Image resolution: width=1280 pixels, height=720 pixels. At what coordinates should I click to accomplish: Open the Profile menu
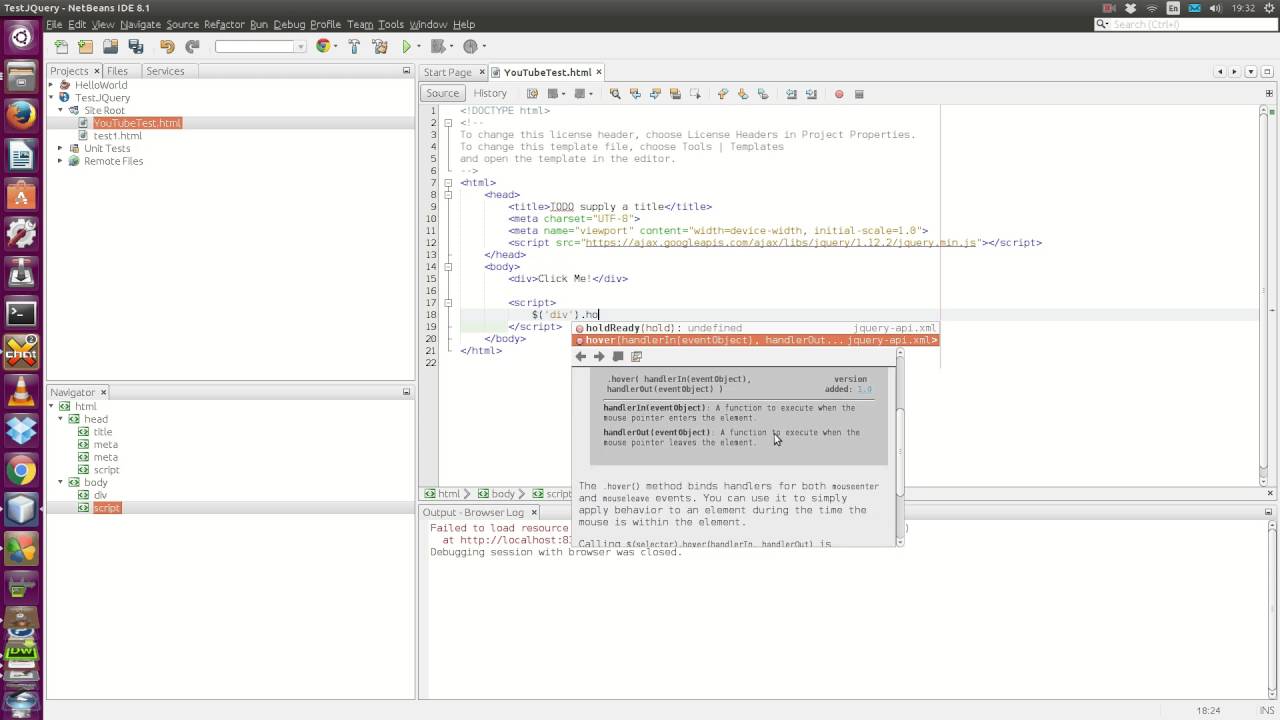(325, 24)
